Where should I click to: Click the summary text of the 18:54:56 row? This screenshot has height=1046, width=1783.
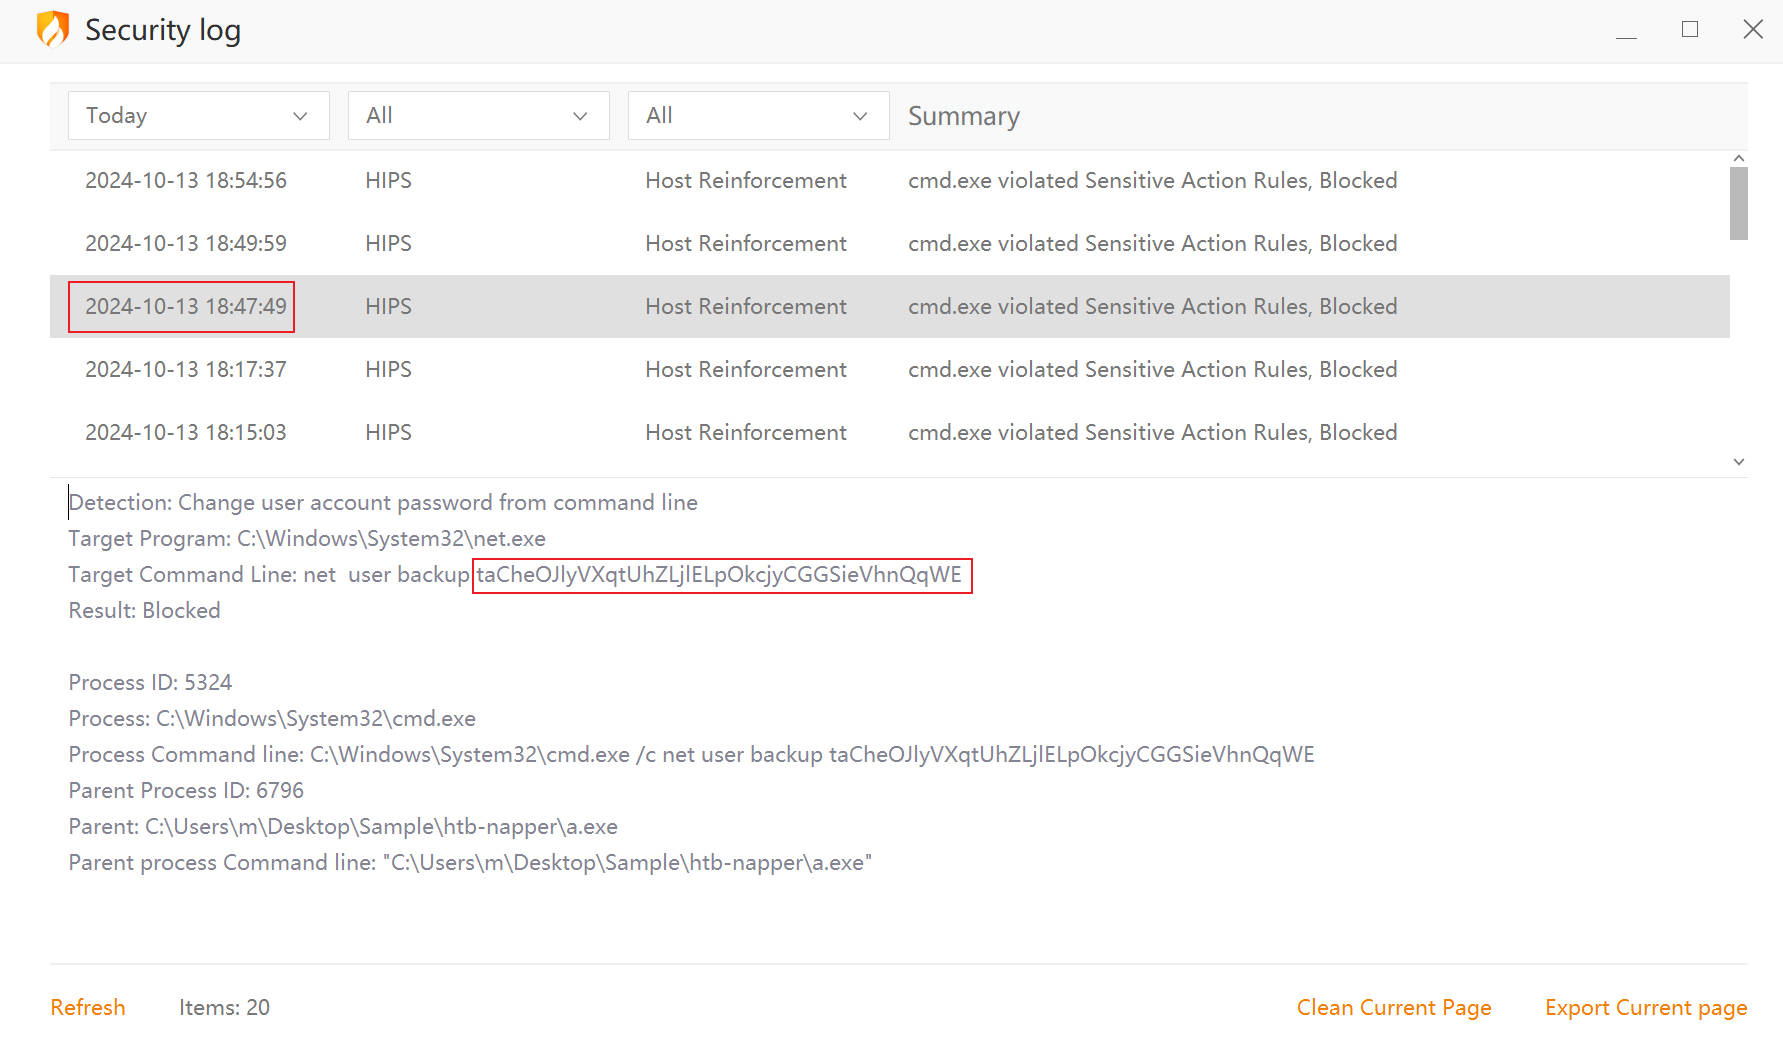click(x=1153, y=181)
